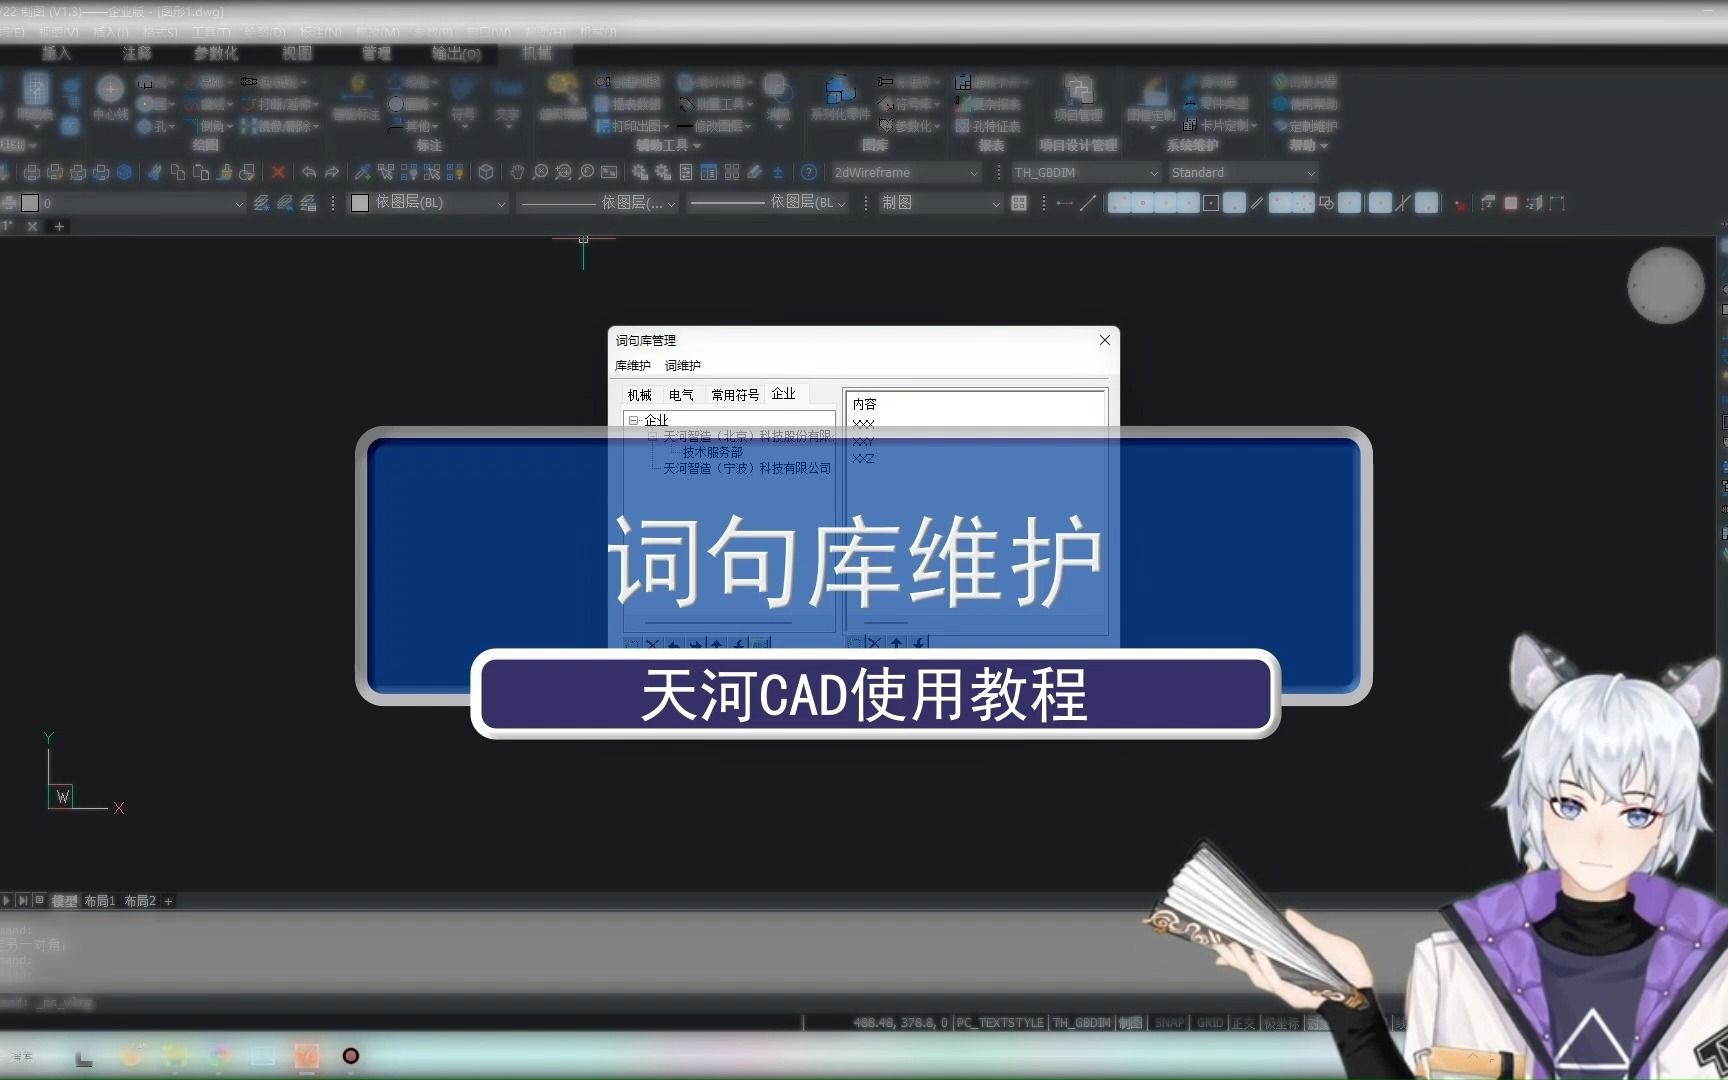Click the move-up arrow under the content list
The height and width of the screenshot is (1080, 1728).
(x=897, y=643)
